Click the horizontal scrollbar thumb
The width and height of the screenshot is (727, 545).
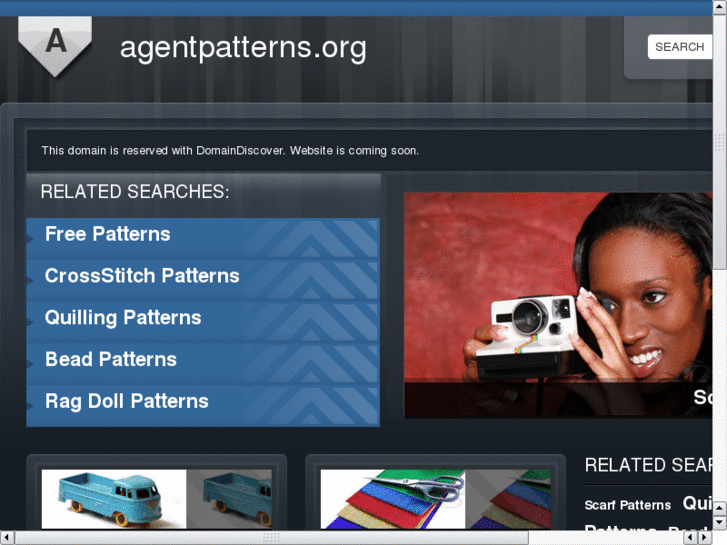(272, 538)
